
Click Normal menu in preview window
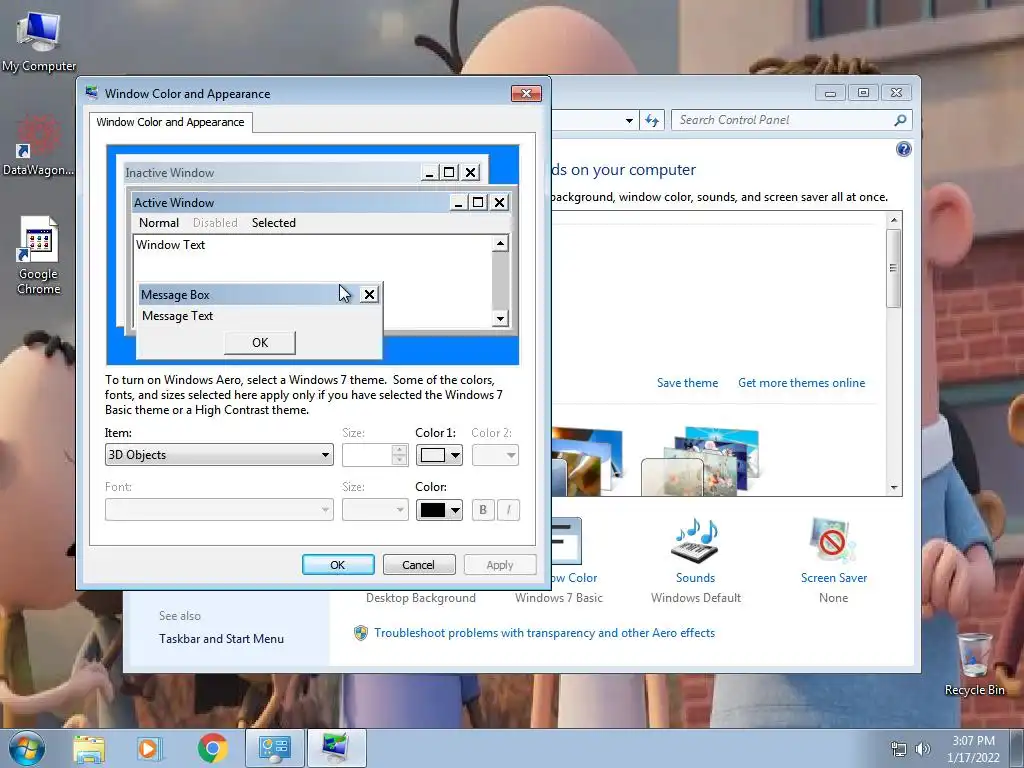(159, 223)
